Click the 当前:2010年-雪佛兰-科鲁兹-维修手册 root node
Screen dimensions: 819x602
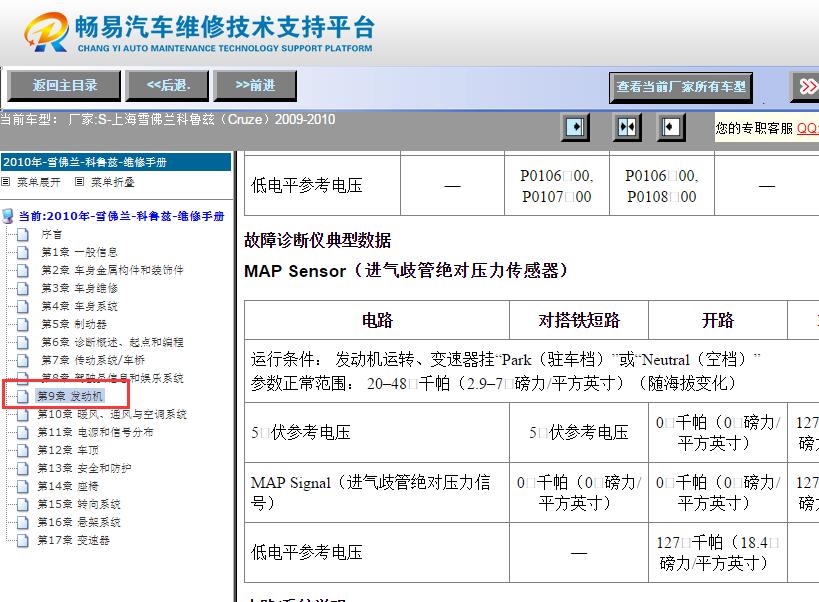pyautogui.click(x=122, y=216)
